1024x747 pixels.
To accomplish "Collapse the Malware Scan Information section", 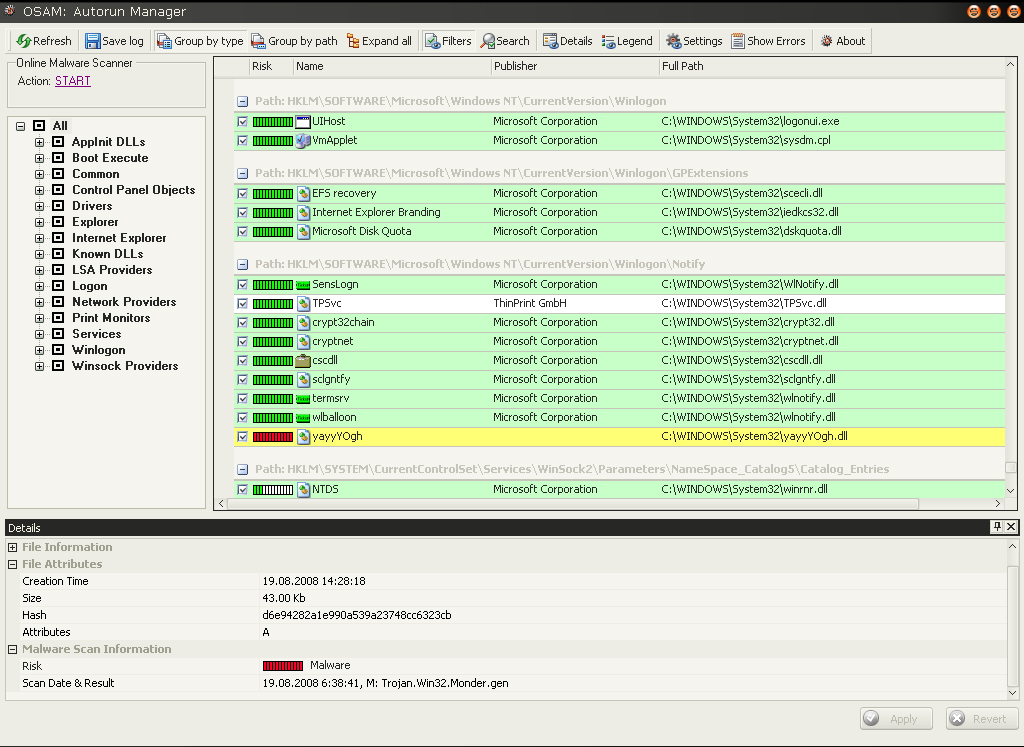I will (12, 649).
